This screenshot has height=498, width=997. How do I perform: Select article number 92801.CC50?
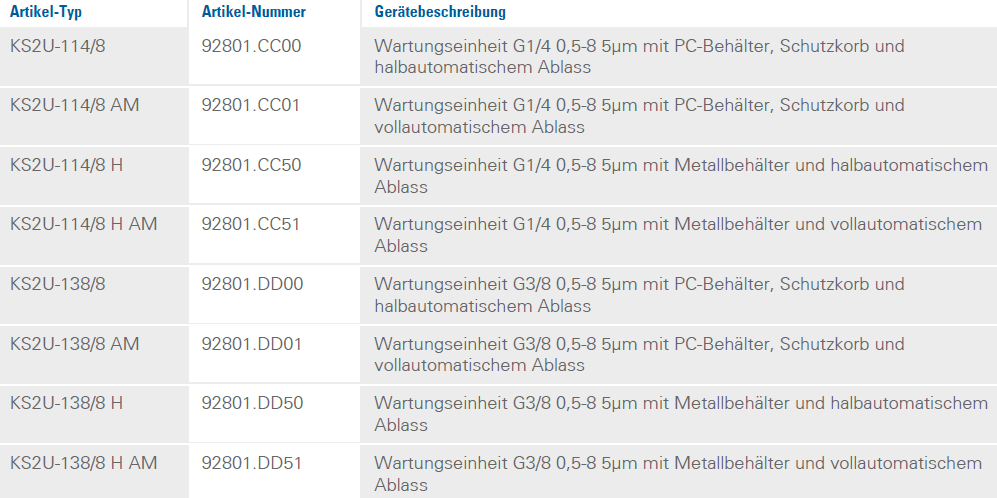251,165
